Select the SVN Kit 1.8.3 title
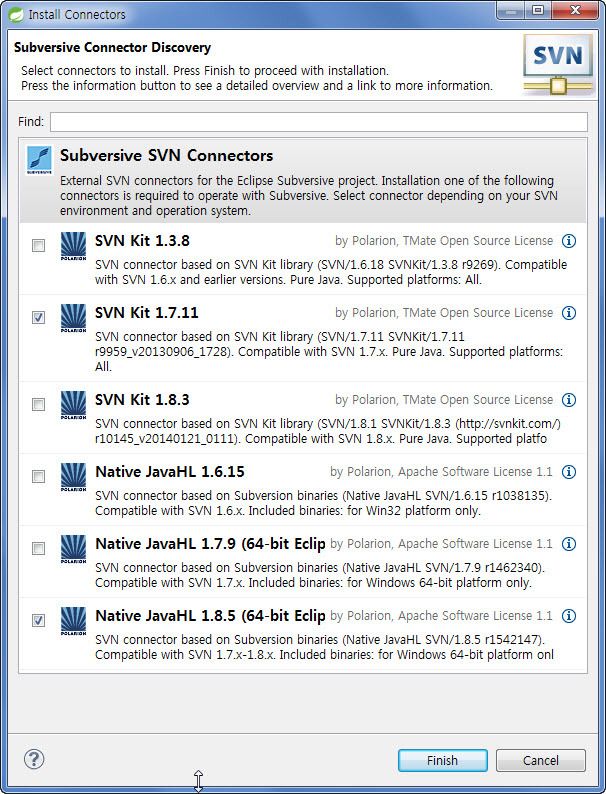Image resolution: width=606 pixels, height=794 pixels. 142,400
